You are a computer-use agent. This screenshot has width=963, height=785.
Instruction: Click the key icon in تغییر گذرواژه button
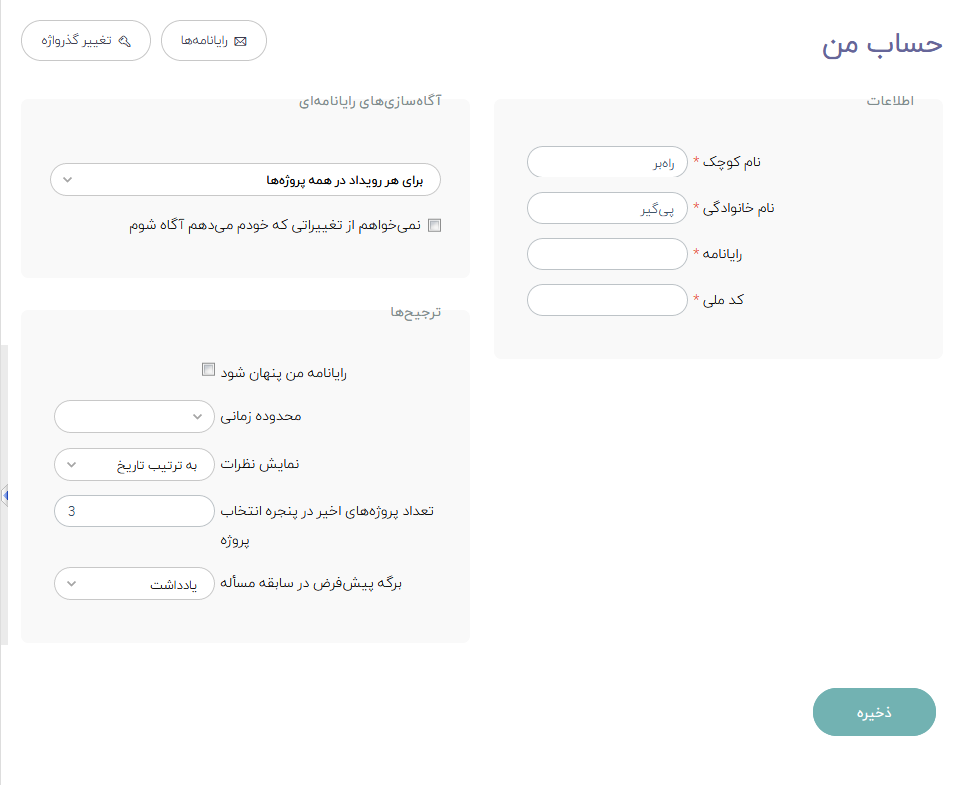pos(125,41)
